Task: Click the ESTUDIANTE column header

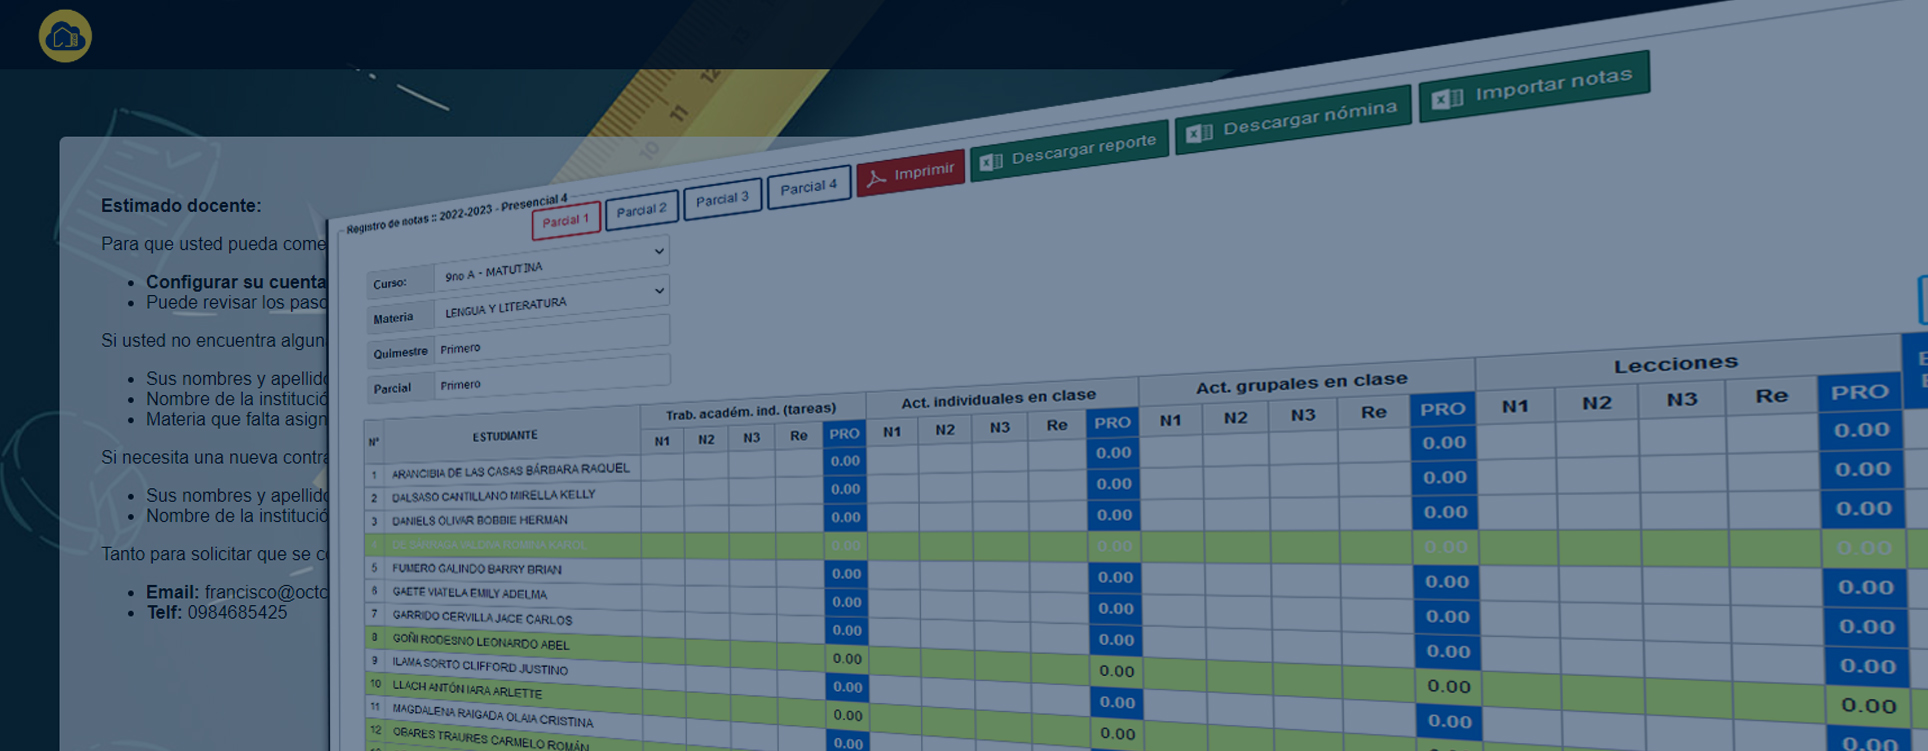Action: 505,436
